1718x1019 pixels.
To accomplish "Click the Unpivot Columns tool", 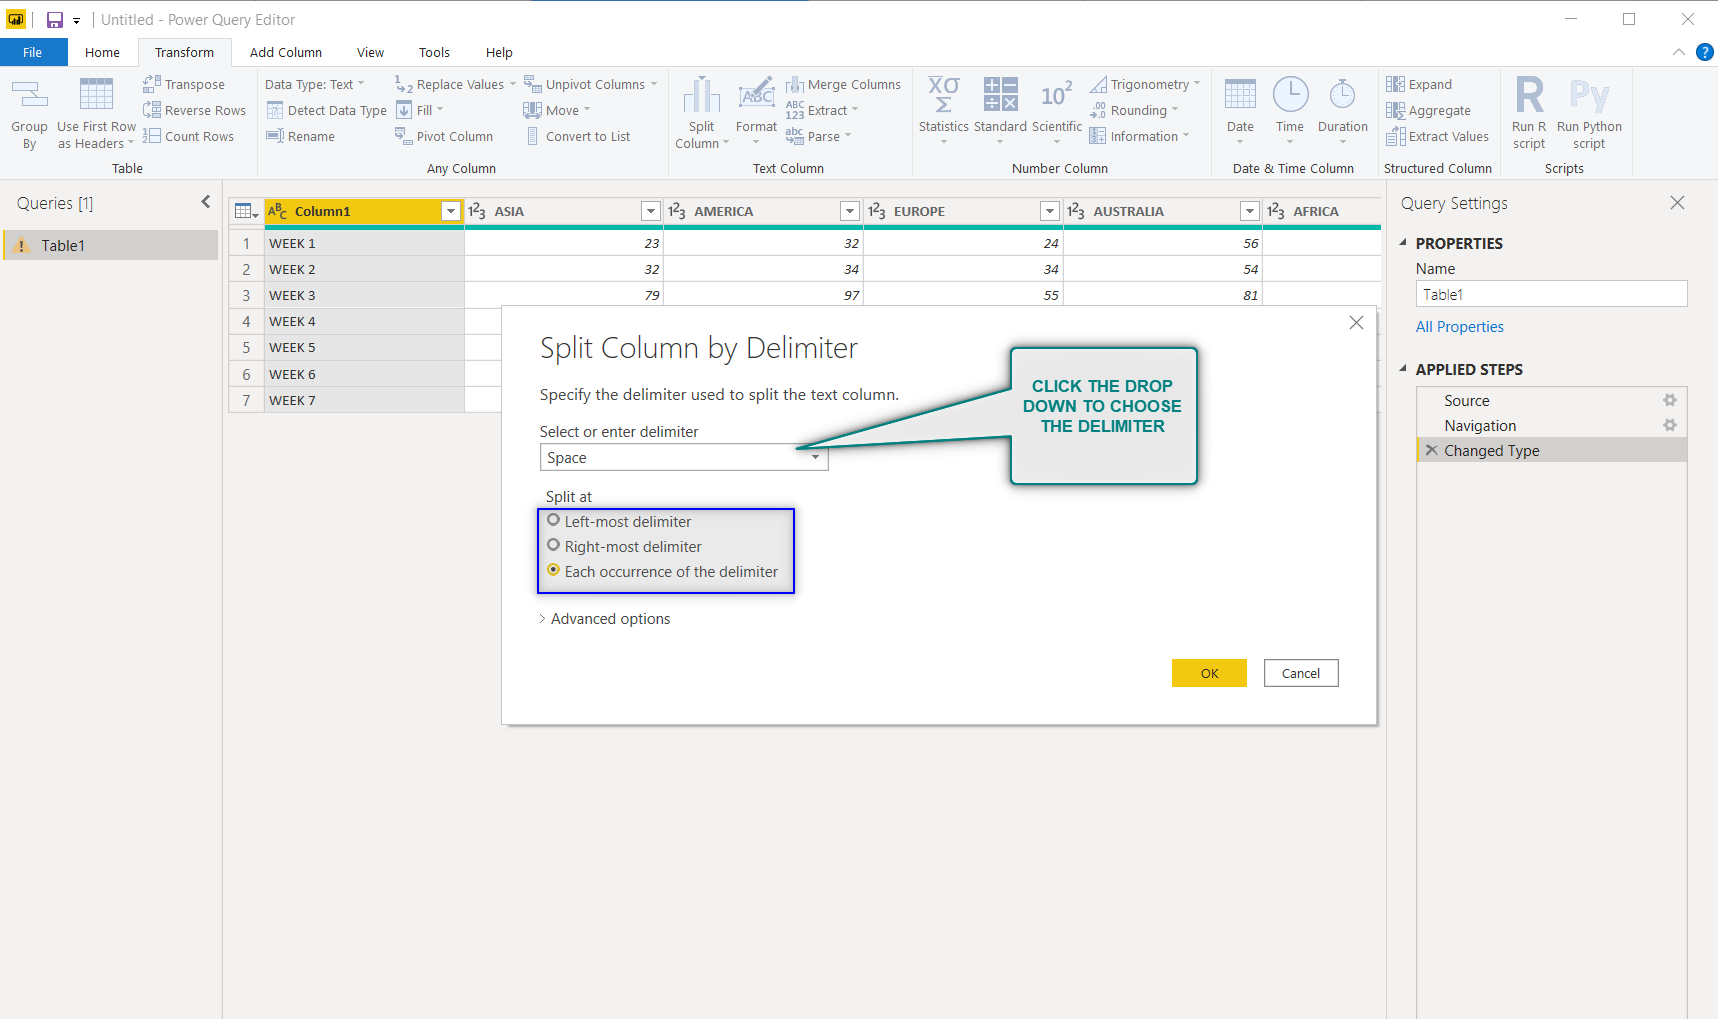I will tap(591, 84).
